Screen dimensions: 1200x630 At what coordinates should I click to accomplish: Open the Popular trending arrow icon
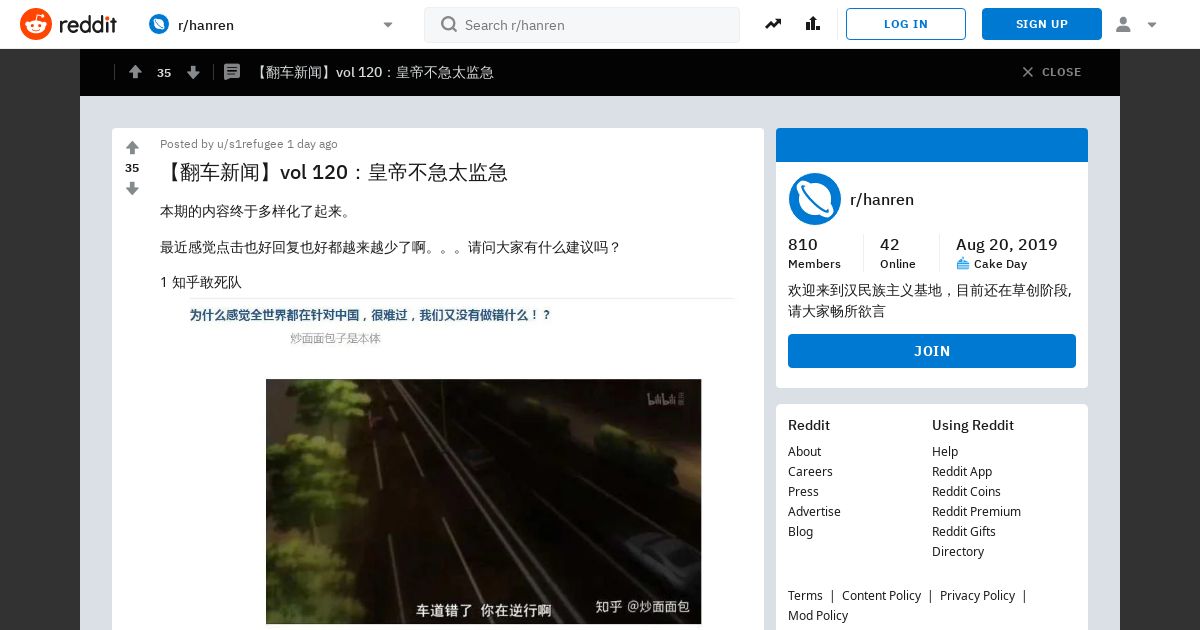773,24
